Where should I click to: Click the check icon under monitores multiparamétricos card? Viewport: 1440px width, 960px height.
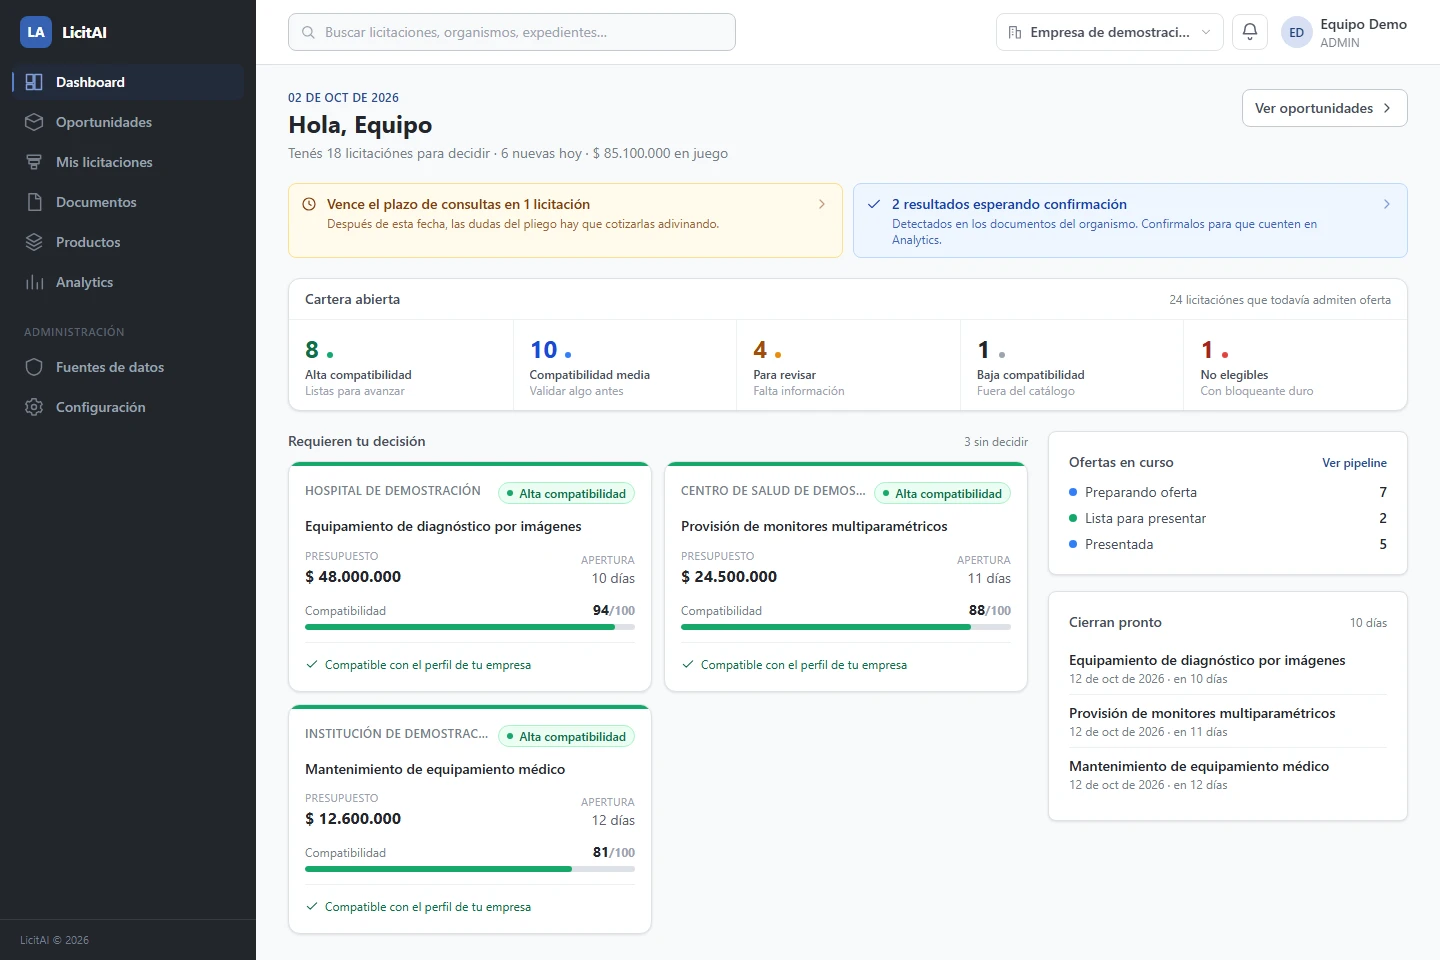tap(688, 664)
